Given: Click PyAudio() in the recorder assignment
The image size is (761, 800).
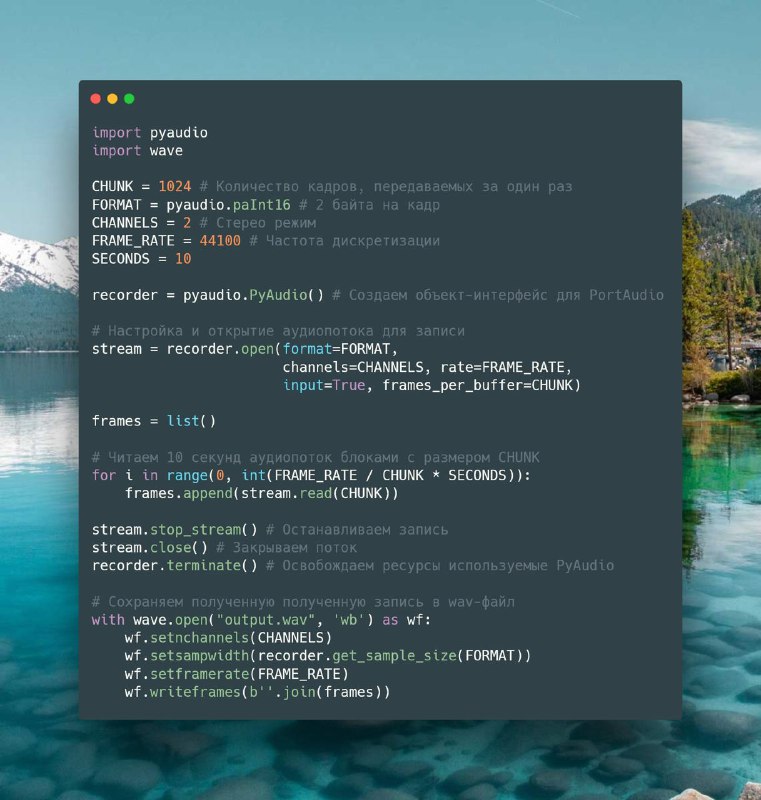Looking at the screenshot, I should (286, 295).
